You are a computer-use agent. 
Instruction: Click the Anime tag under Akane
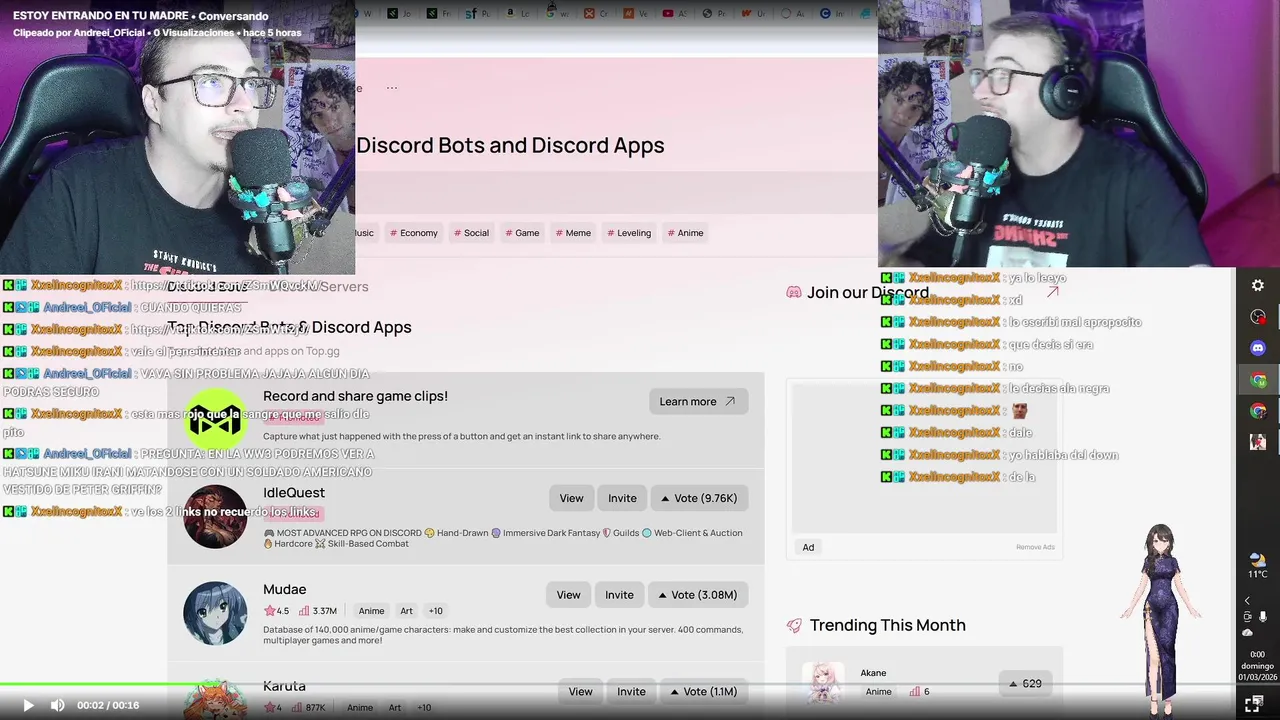coord(878,692)
